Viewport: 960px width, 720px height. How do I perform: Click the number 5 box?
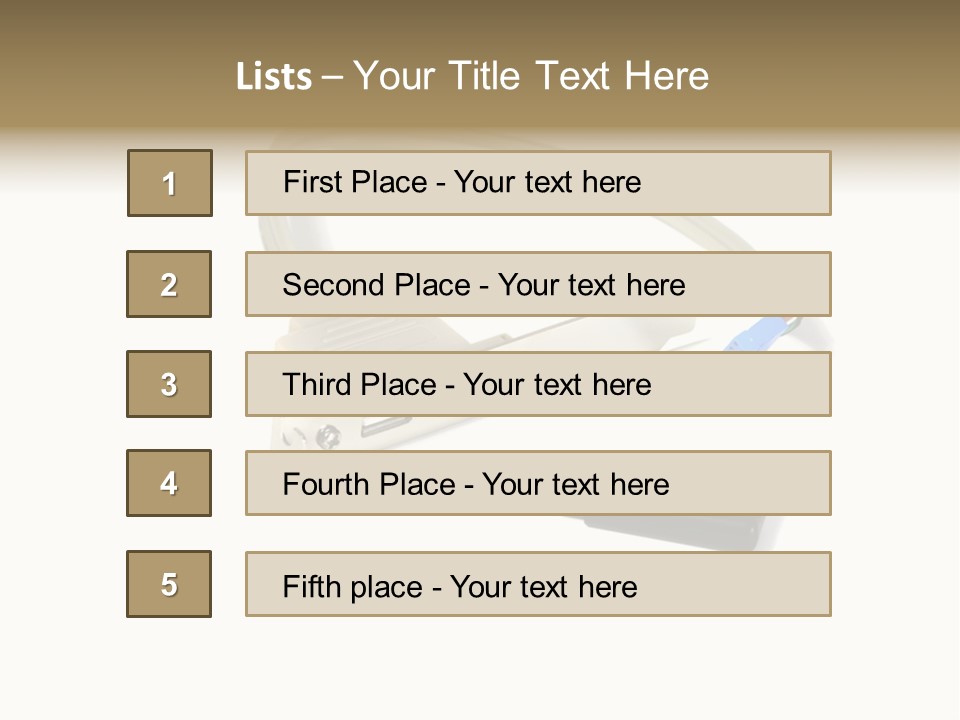[169, 584]
